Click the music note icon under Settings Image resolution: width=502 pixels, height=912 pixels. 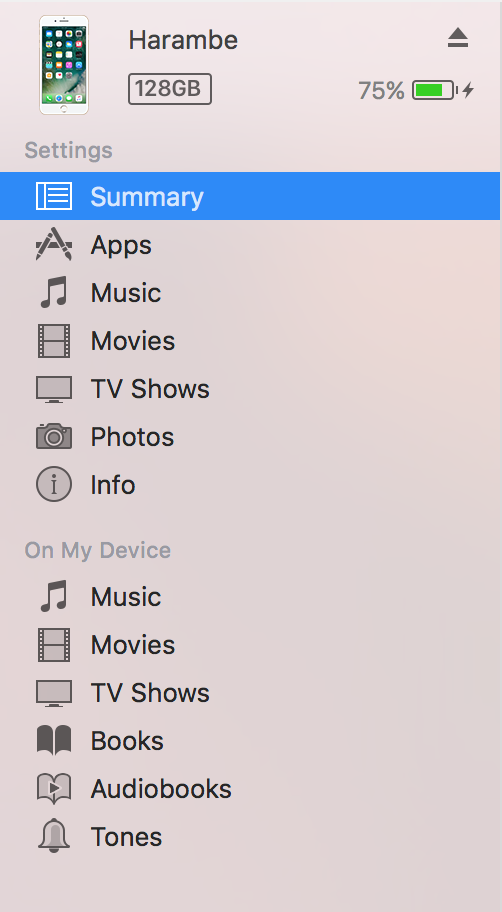54,292
